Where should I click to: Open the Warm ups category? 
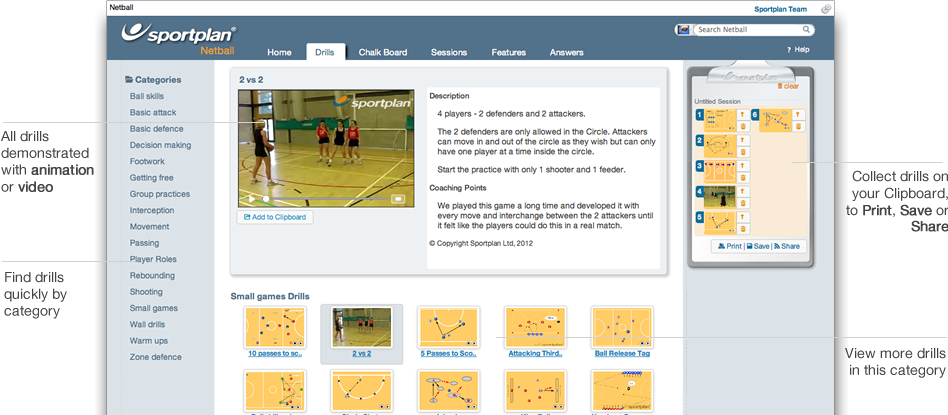coord(149,341)
